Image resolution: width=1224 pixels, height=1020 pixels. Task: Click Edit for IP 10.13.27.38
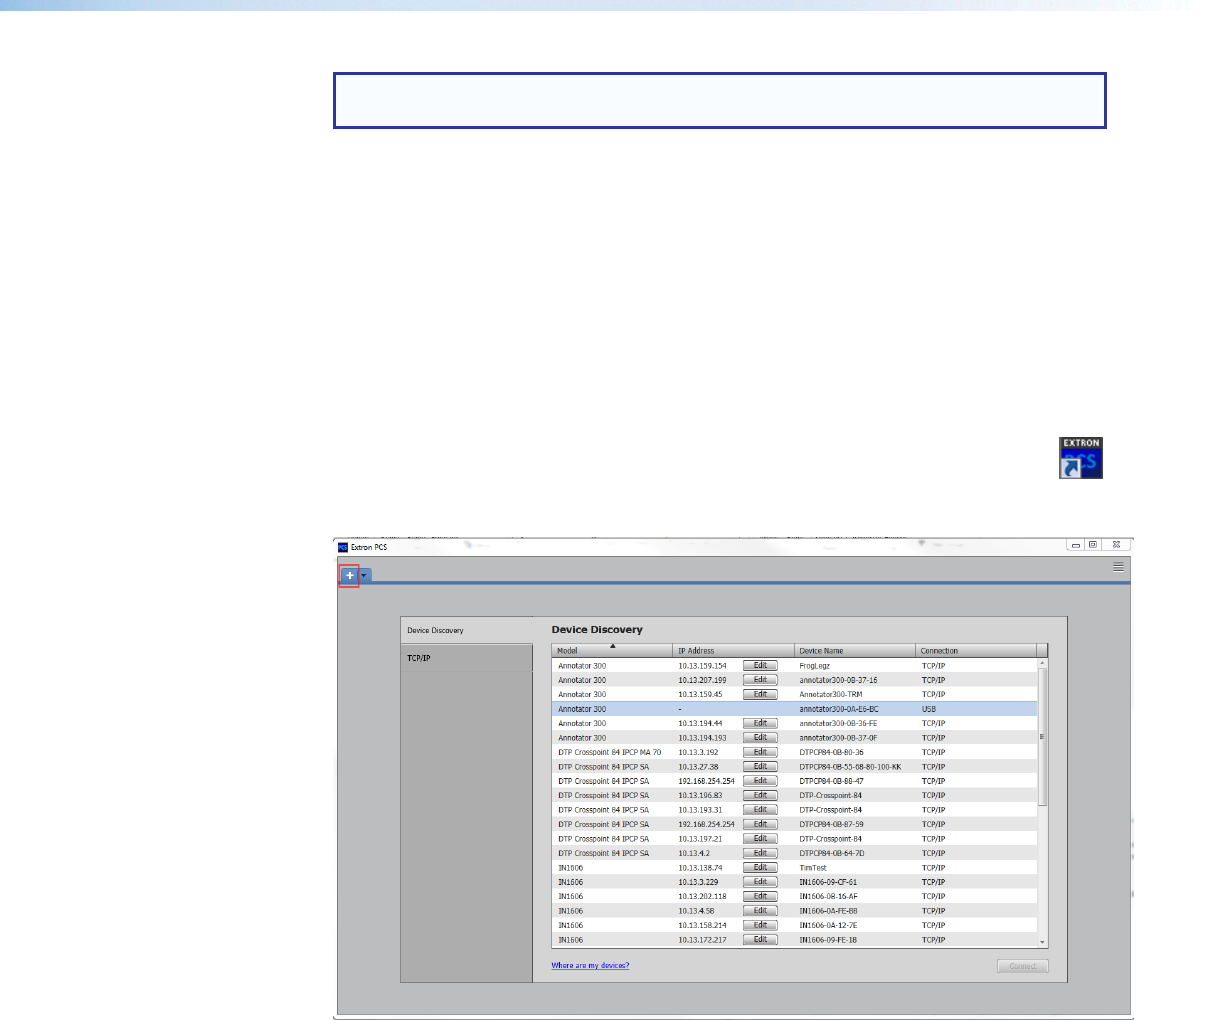click(760, 767)
